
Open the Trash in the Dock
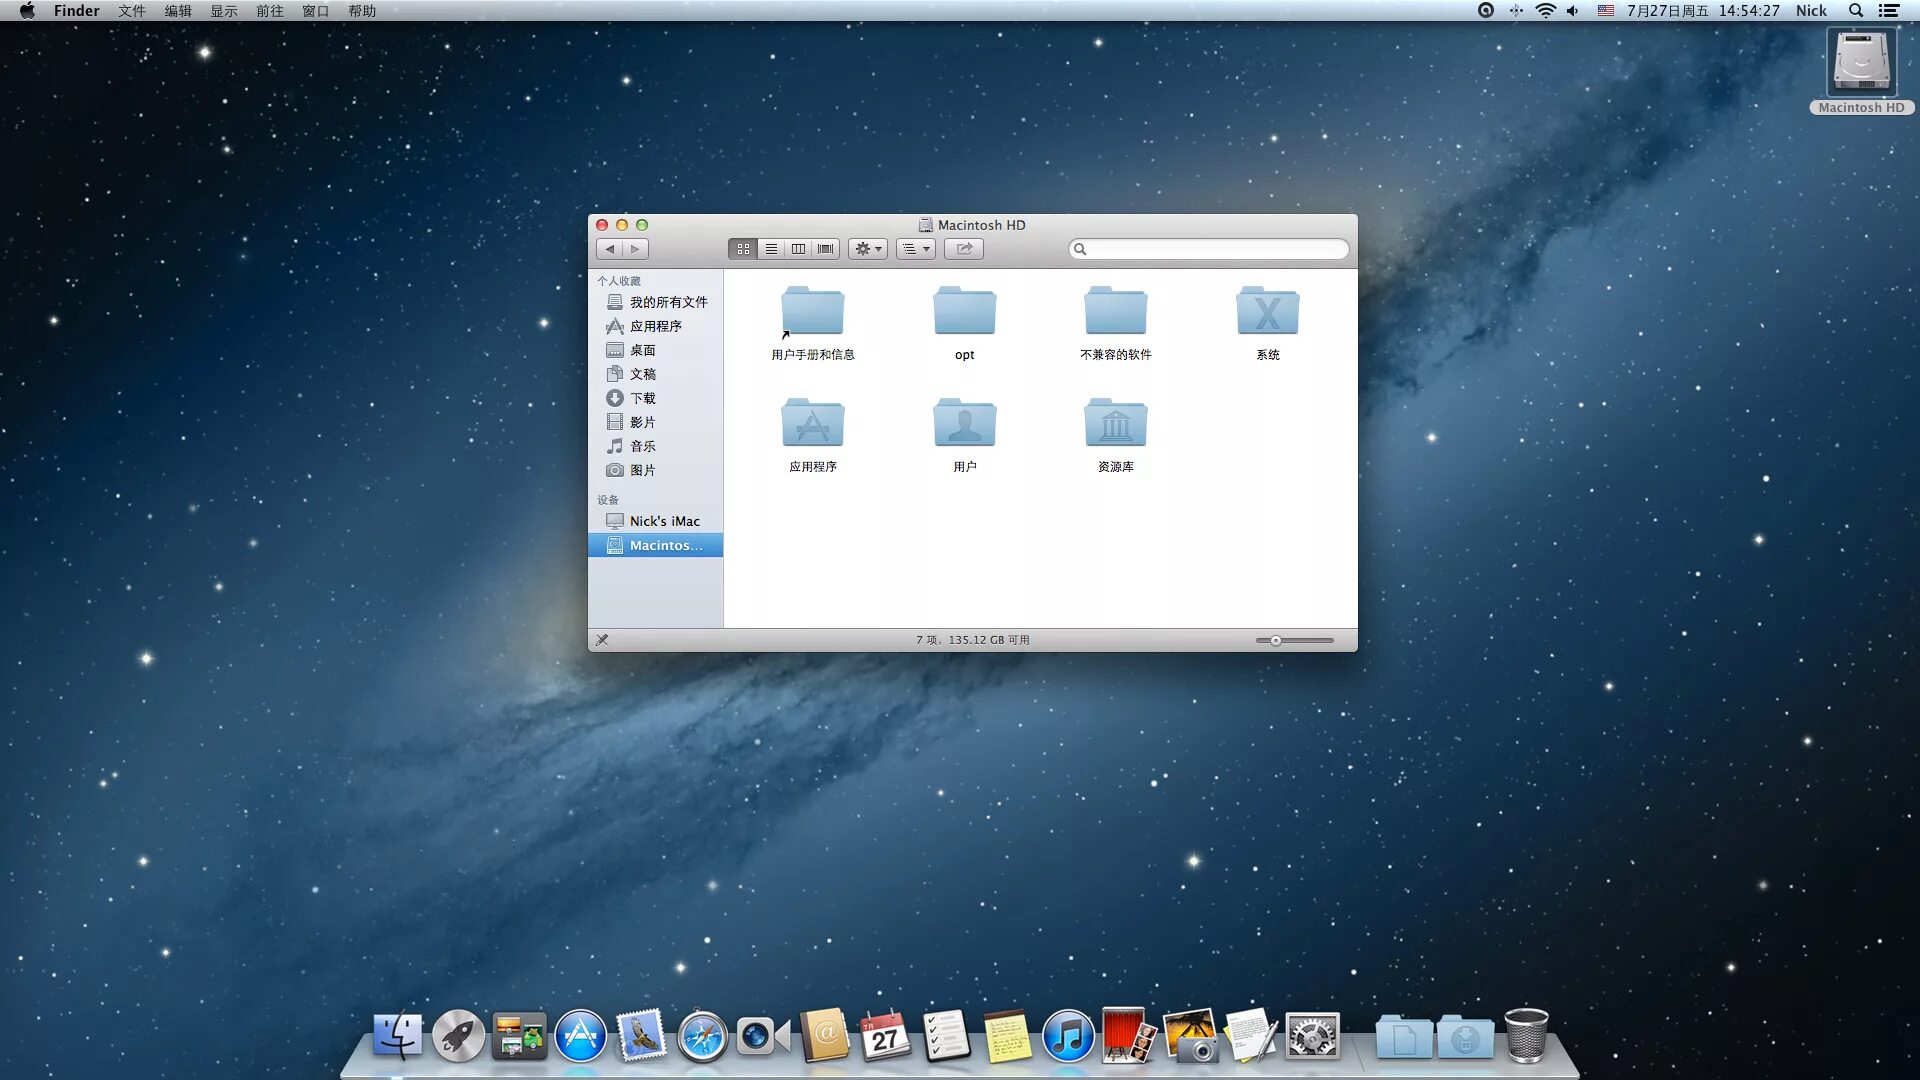tap(1525, 1036)
